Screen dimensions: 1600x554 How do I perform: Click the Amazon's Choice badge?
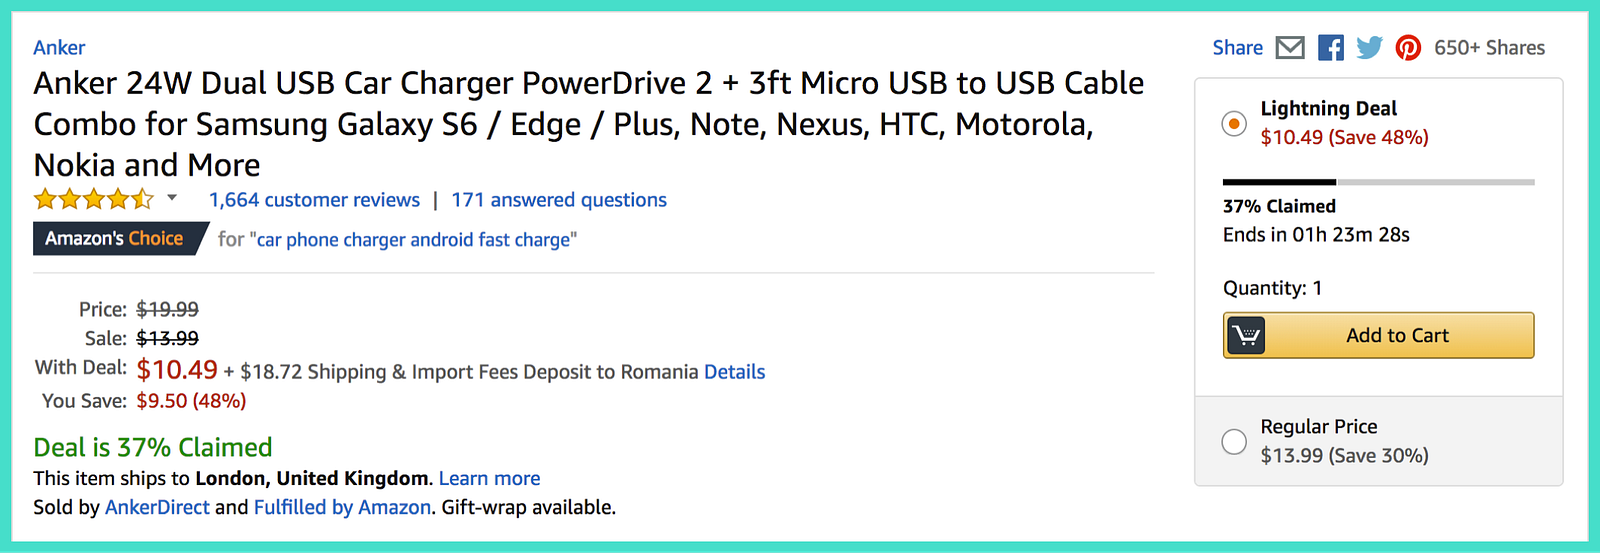click(114, 238)
